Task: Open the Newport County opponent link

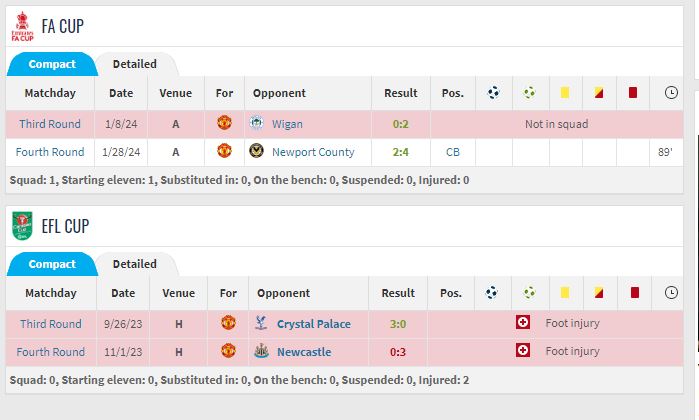Action: (313, 152)
